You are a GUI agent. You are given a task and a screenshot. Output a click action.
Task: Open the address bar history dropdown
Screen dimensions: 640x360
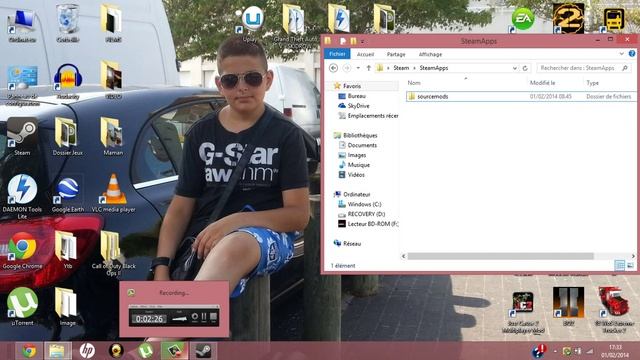tap(515, 68)
